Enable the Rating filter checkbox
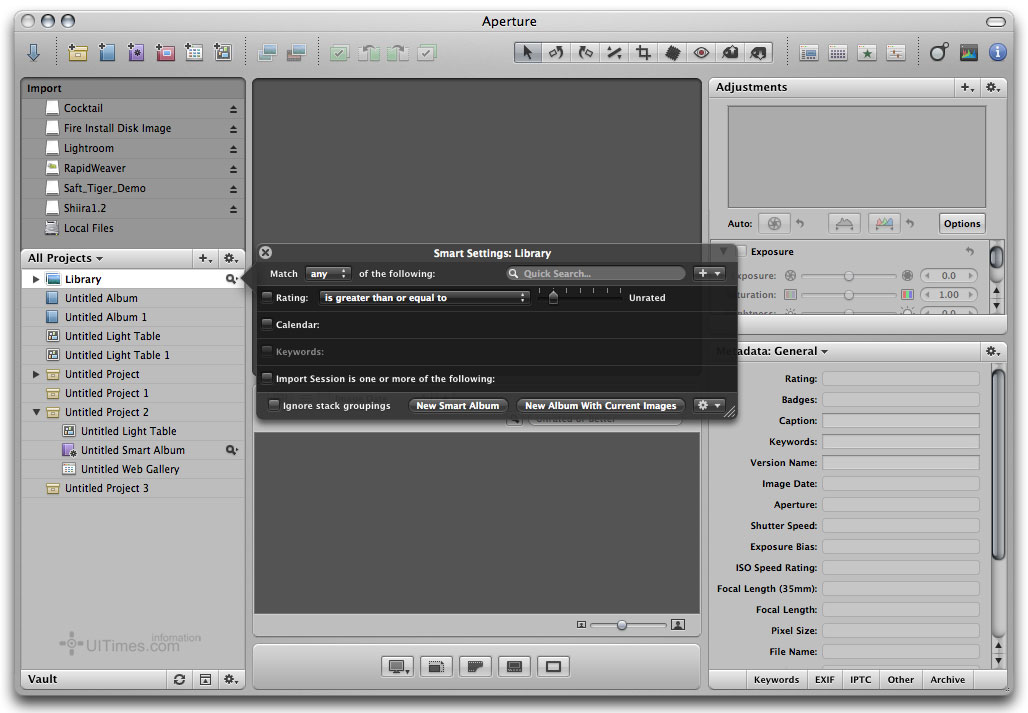Image resolution: width=1028 pixels, height=713 pixels. 267,297
